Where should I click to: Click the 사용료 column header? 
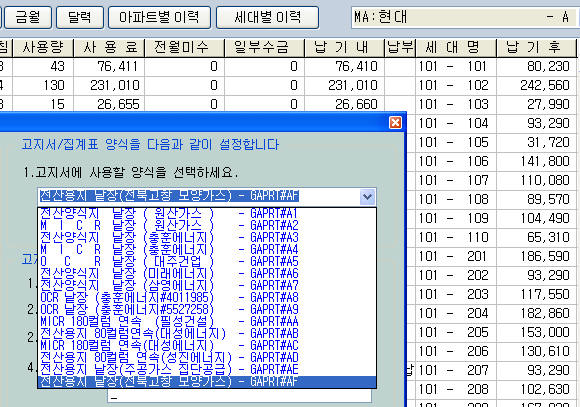pos(109,48)
